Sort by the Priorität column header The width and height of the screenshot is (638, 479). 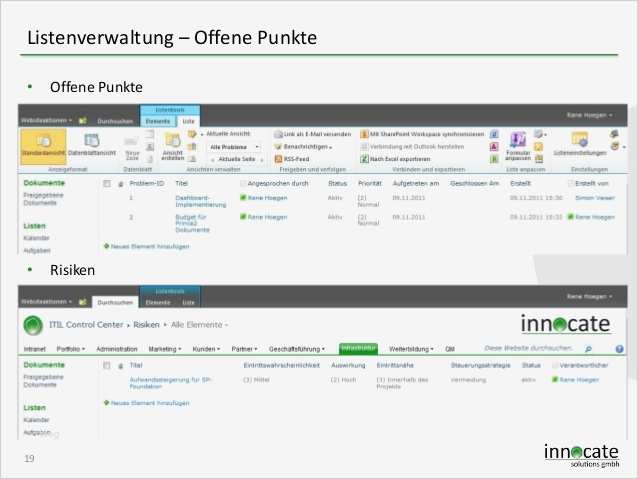click(x=370, y=184)
